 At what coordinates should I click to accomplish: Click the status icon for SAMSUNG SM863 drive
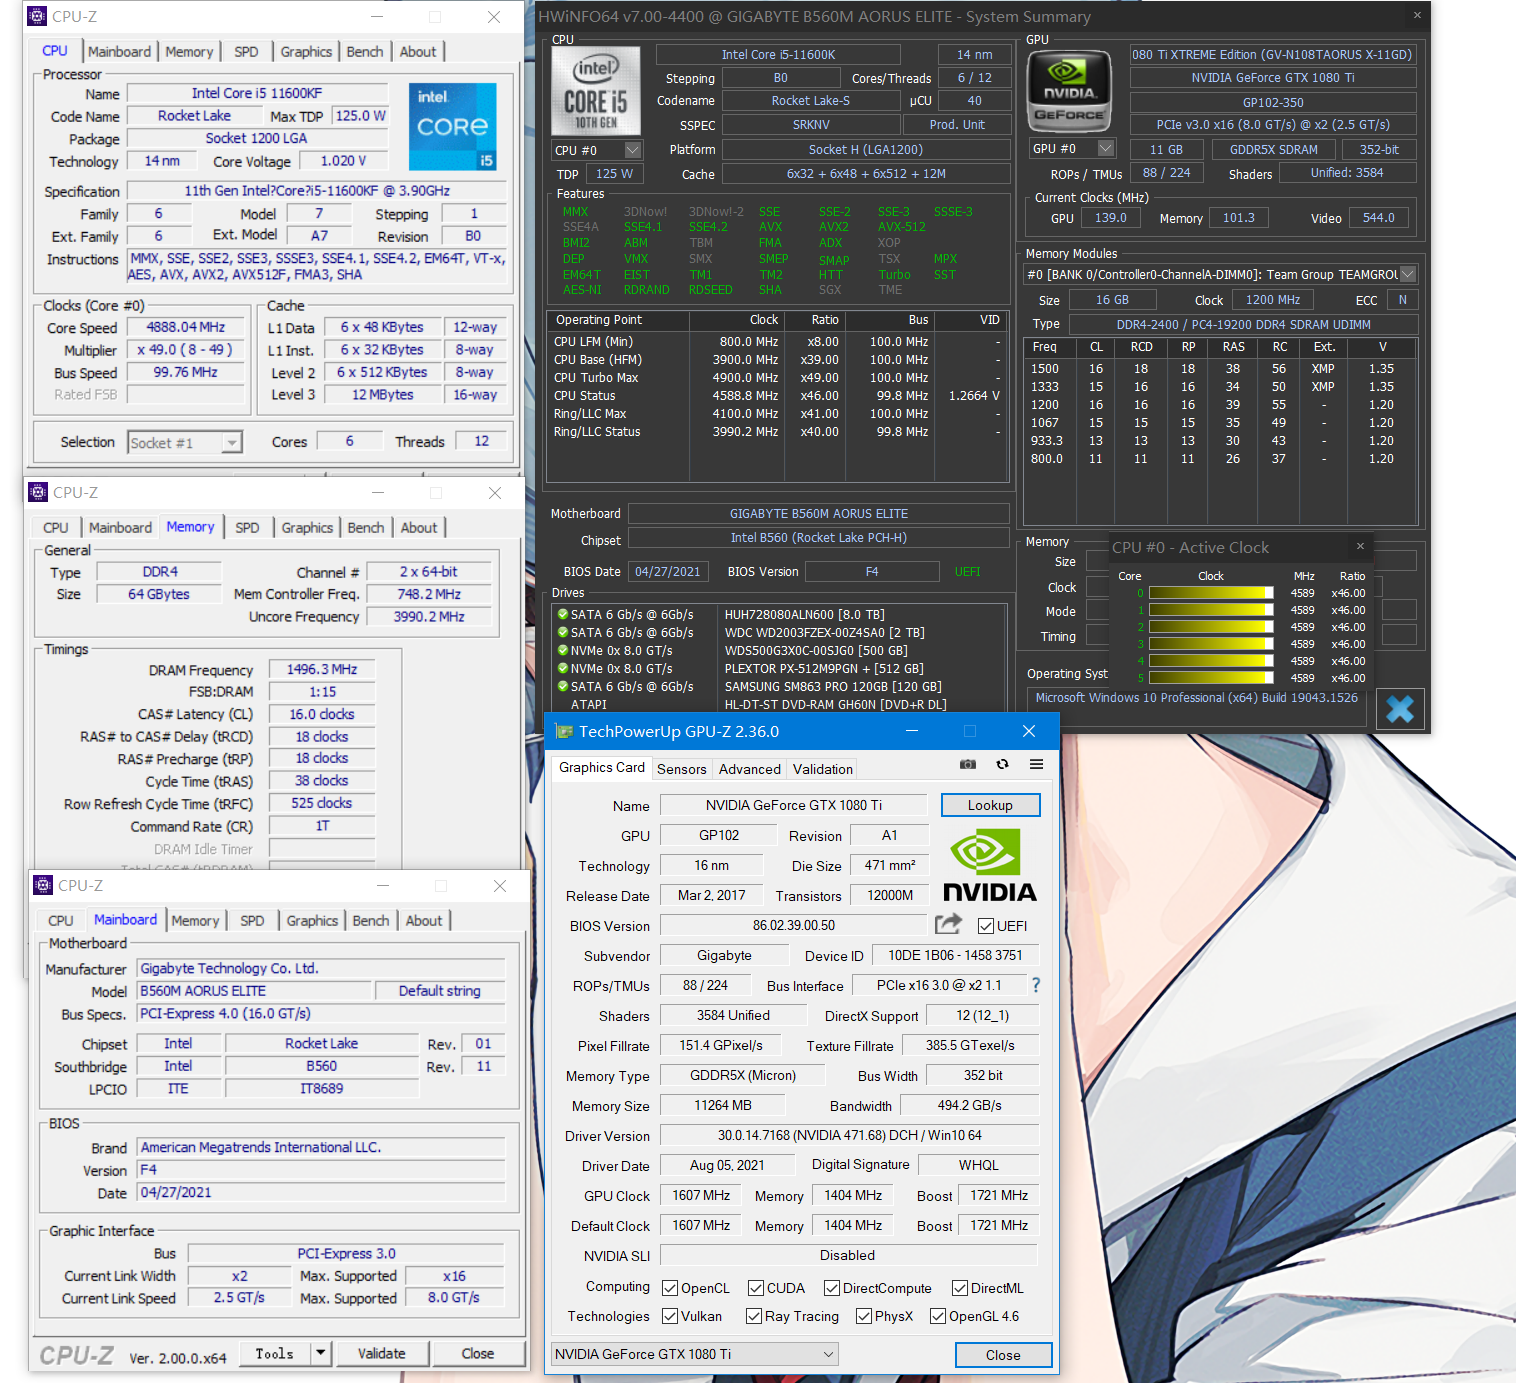(x=562, y=686)
